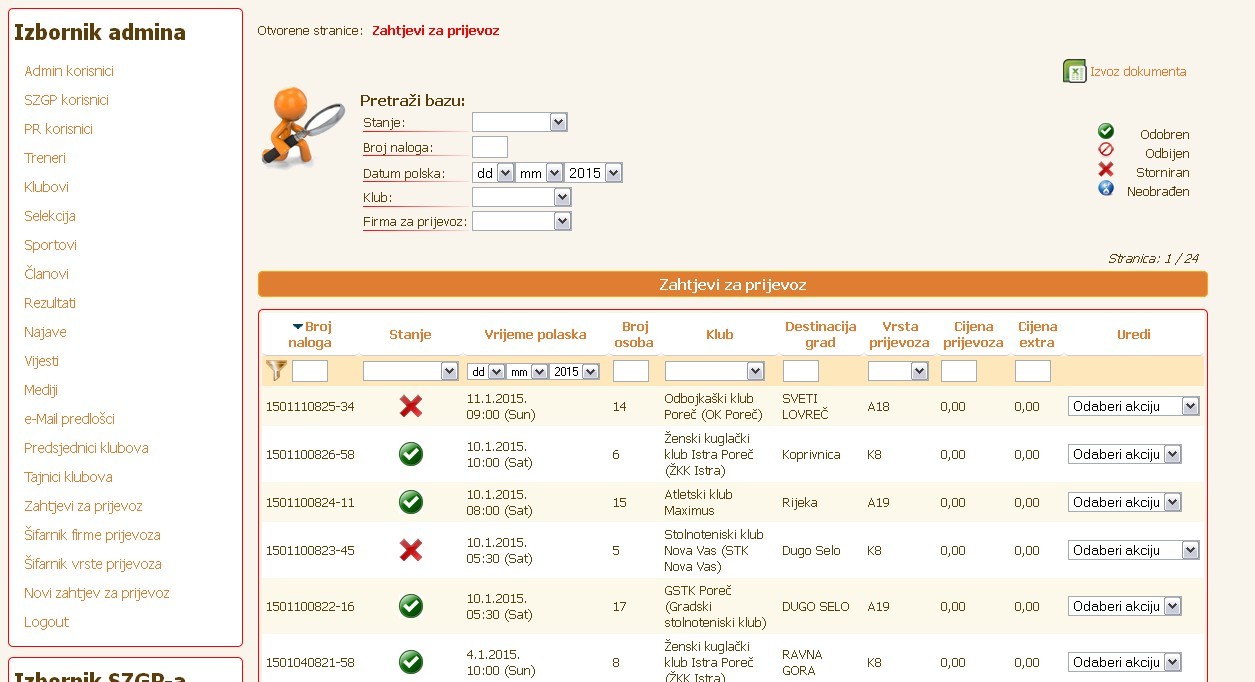Go to Treneri in admin menu
Screen dimensions: 1255x682
click(45, 158)
